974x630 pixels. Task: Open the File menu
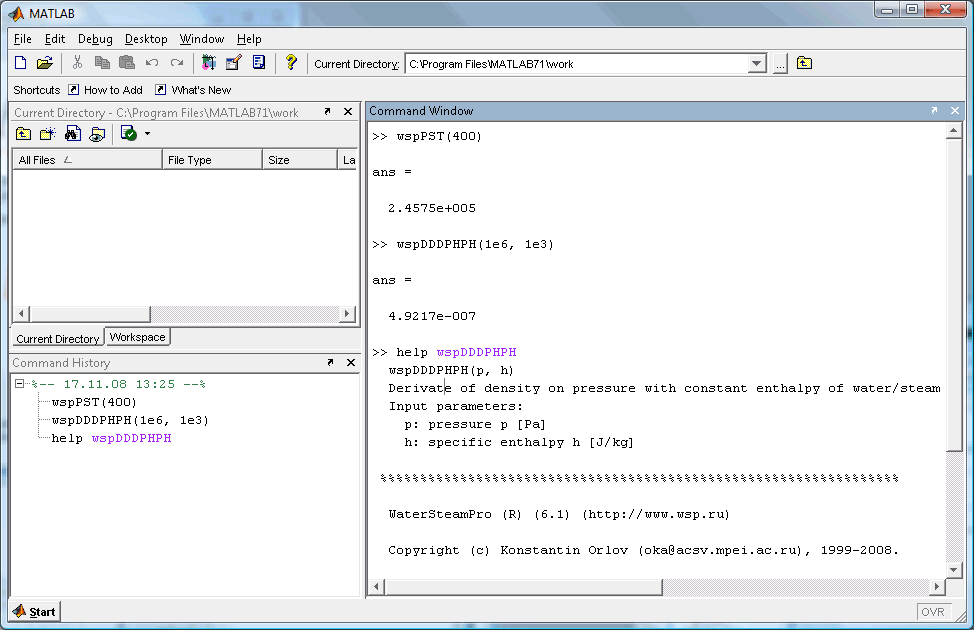pos(22,39)
